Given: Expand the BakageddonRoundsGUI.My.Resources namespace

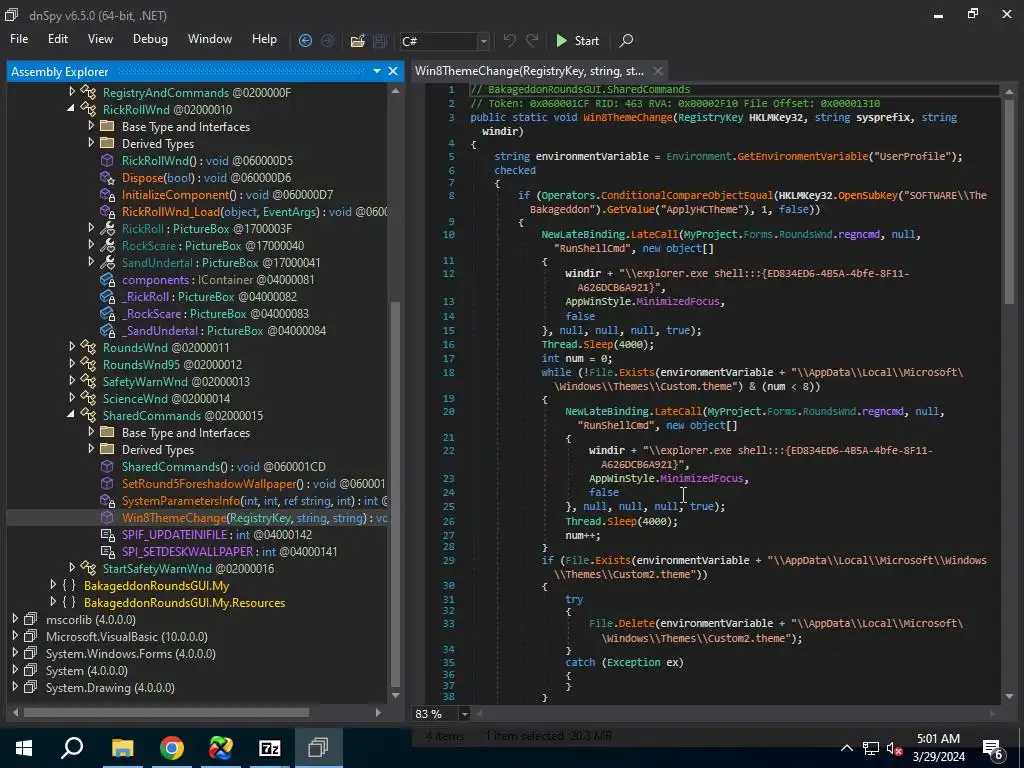Looking at the screenshot, I should click(x=54, y=601).
